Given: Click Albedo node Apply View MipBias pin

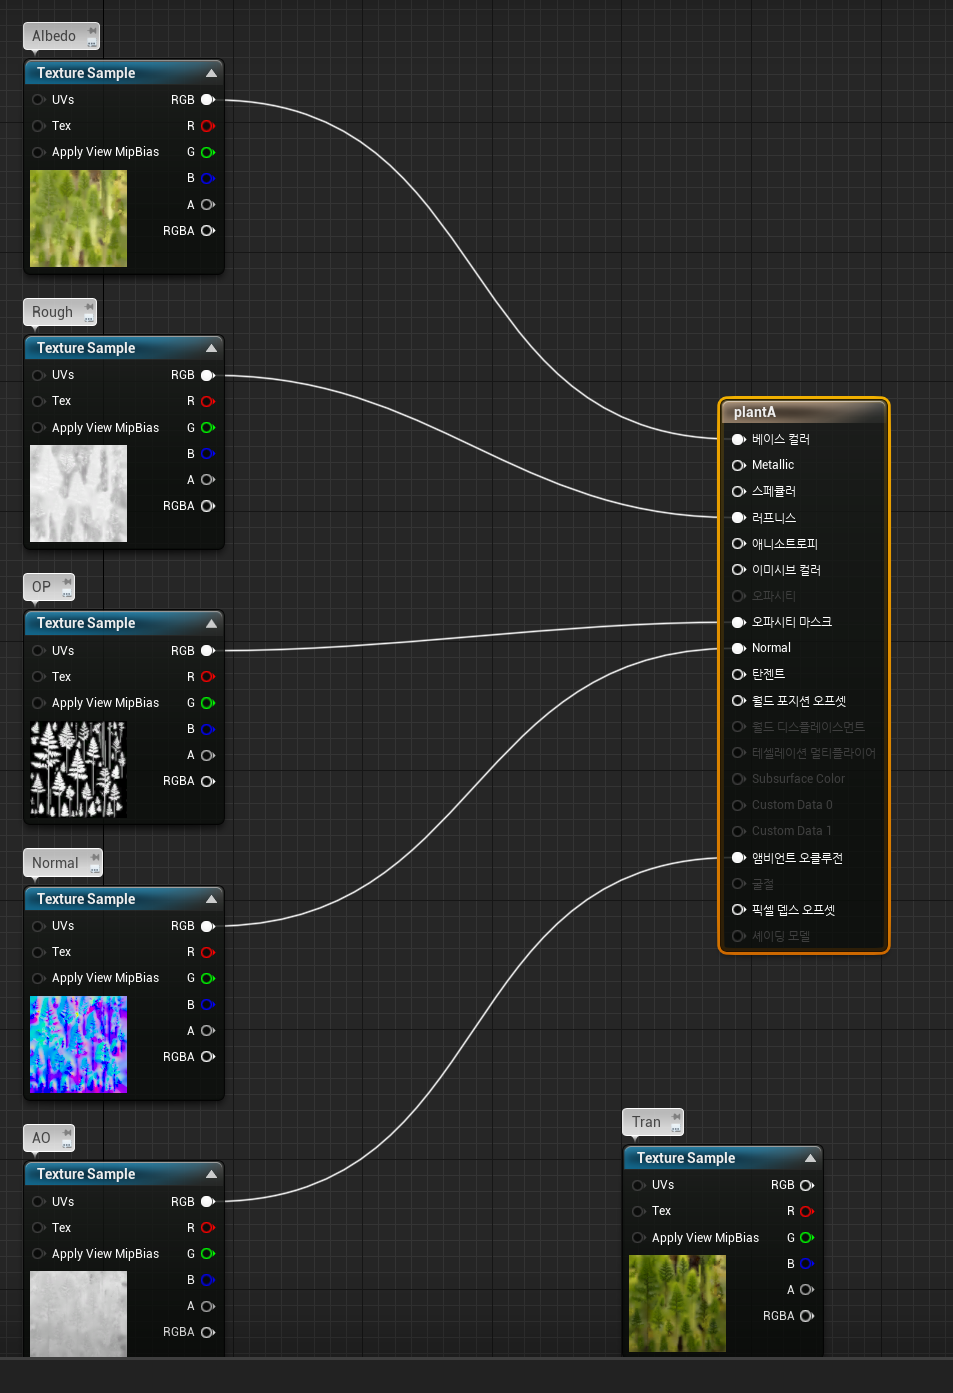Looking at the screenshot, I should pos(38,152).
